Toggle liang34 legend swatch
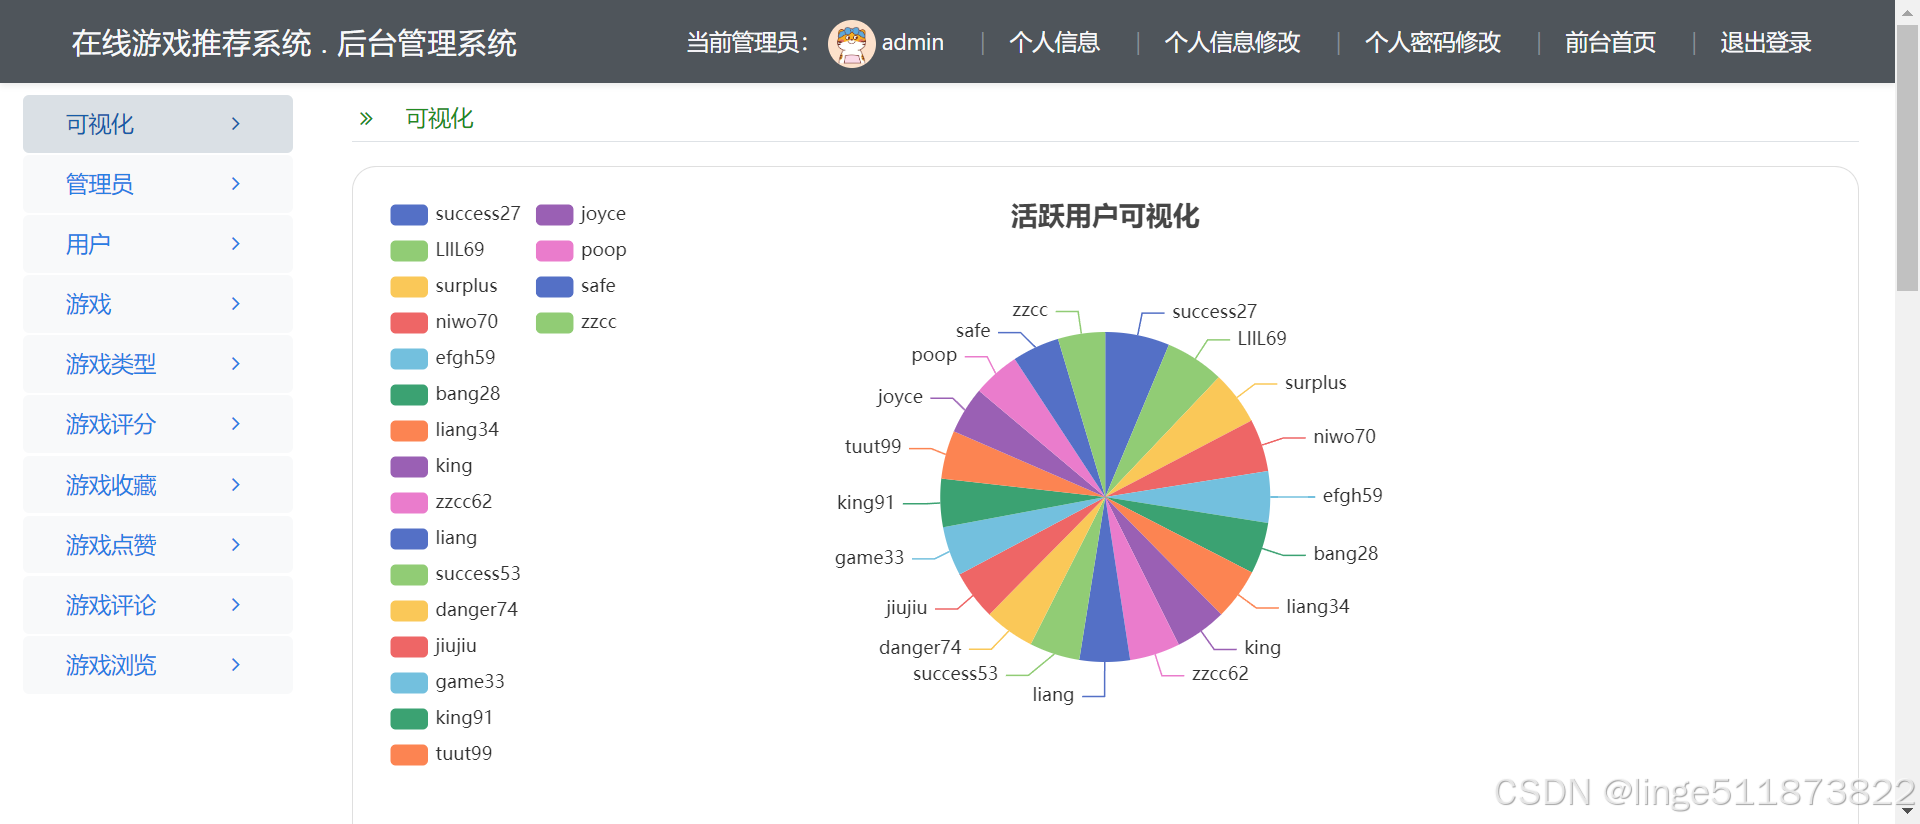1920x824 pixels. click(x=409, y=430)
